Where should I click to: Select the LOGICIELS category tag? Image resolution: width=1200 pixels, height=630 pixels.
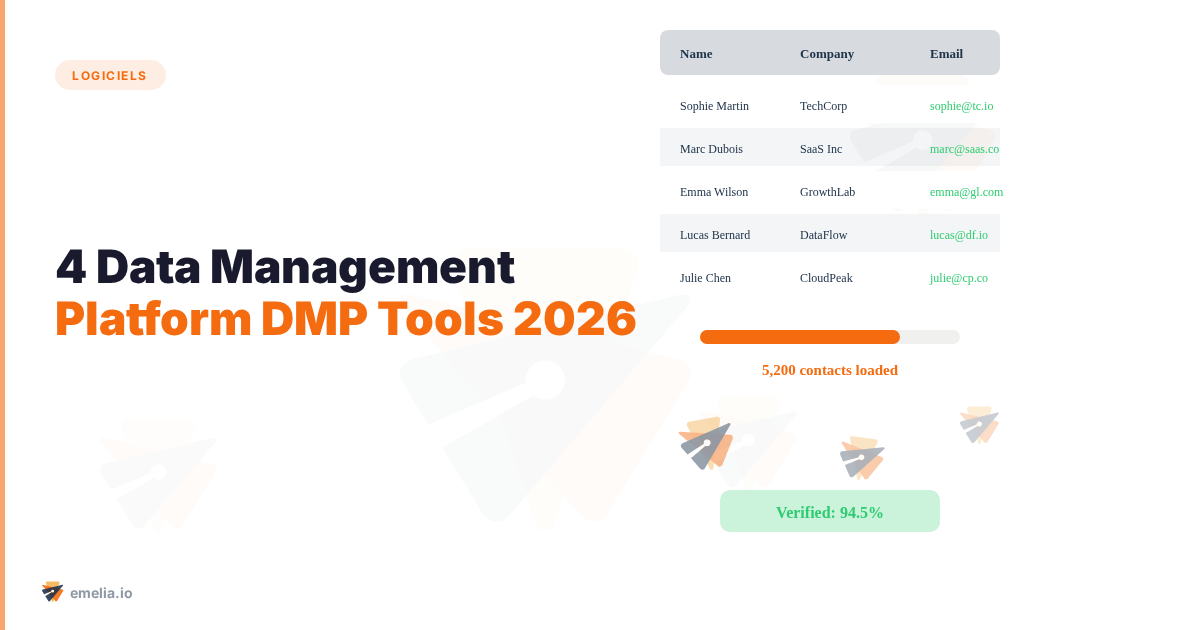click(x=110, y=74)
